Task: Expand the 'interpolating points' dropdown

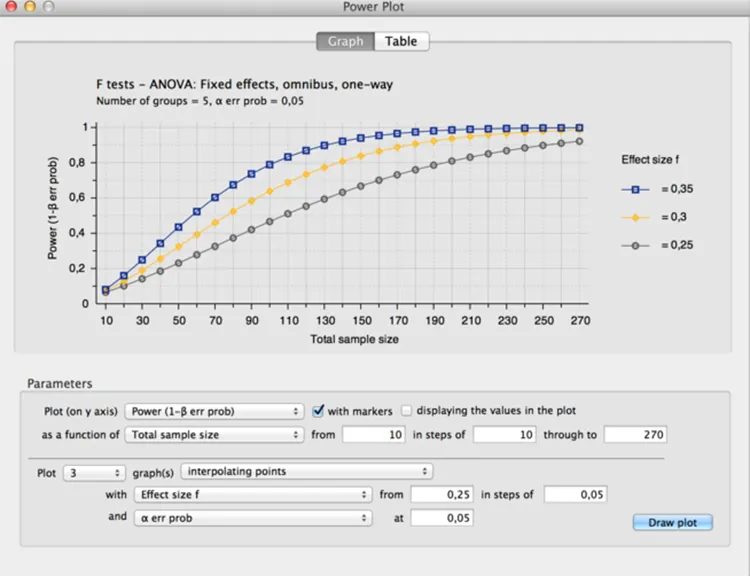Action: [307, 471]
